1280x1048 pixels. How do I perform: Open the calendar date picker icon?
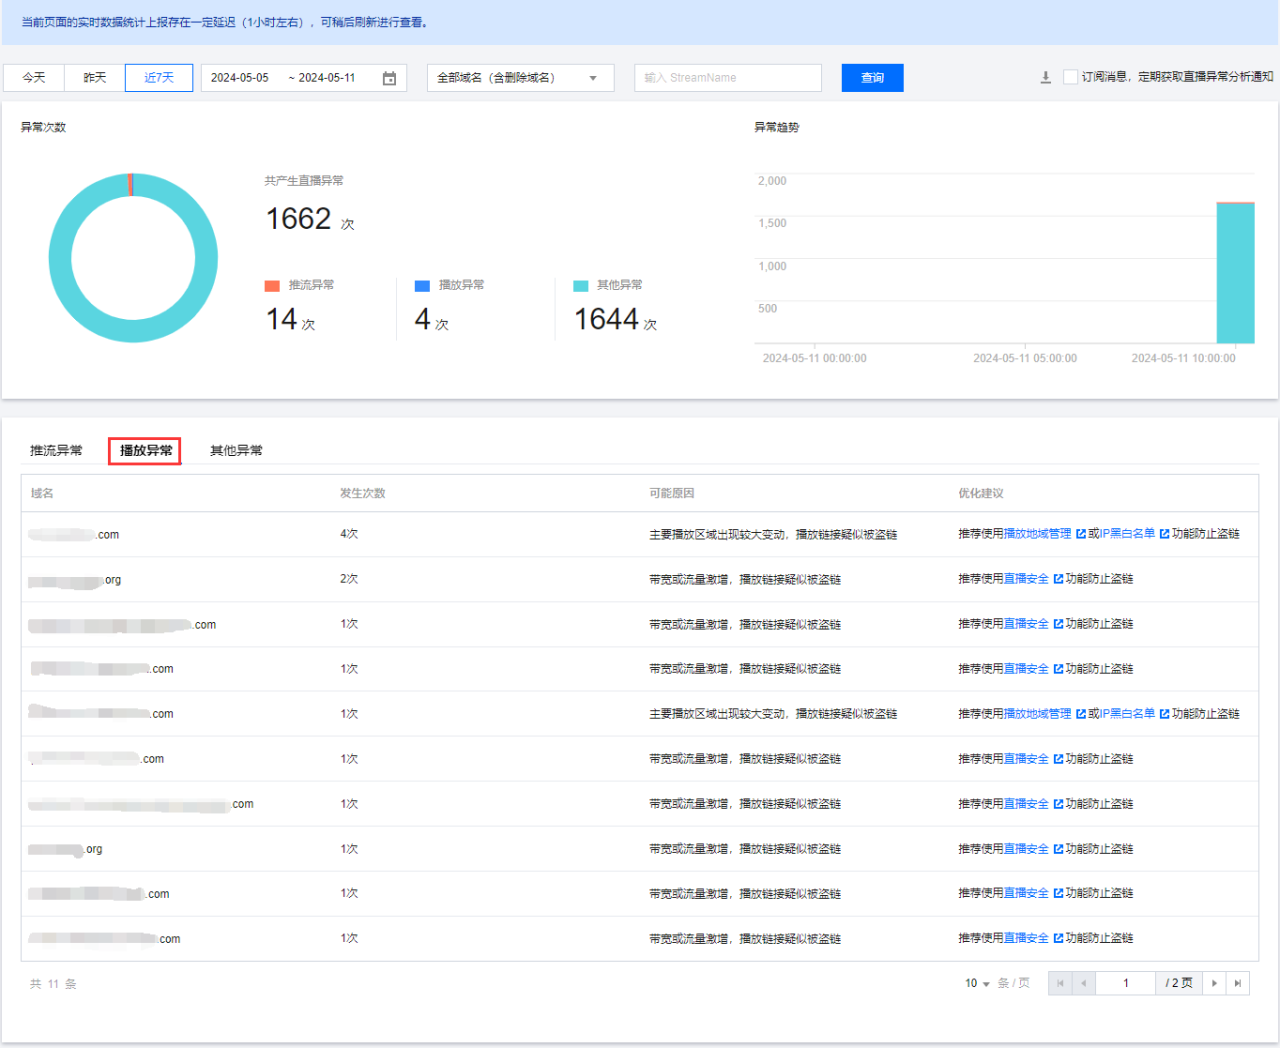coord(389,78)
